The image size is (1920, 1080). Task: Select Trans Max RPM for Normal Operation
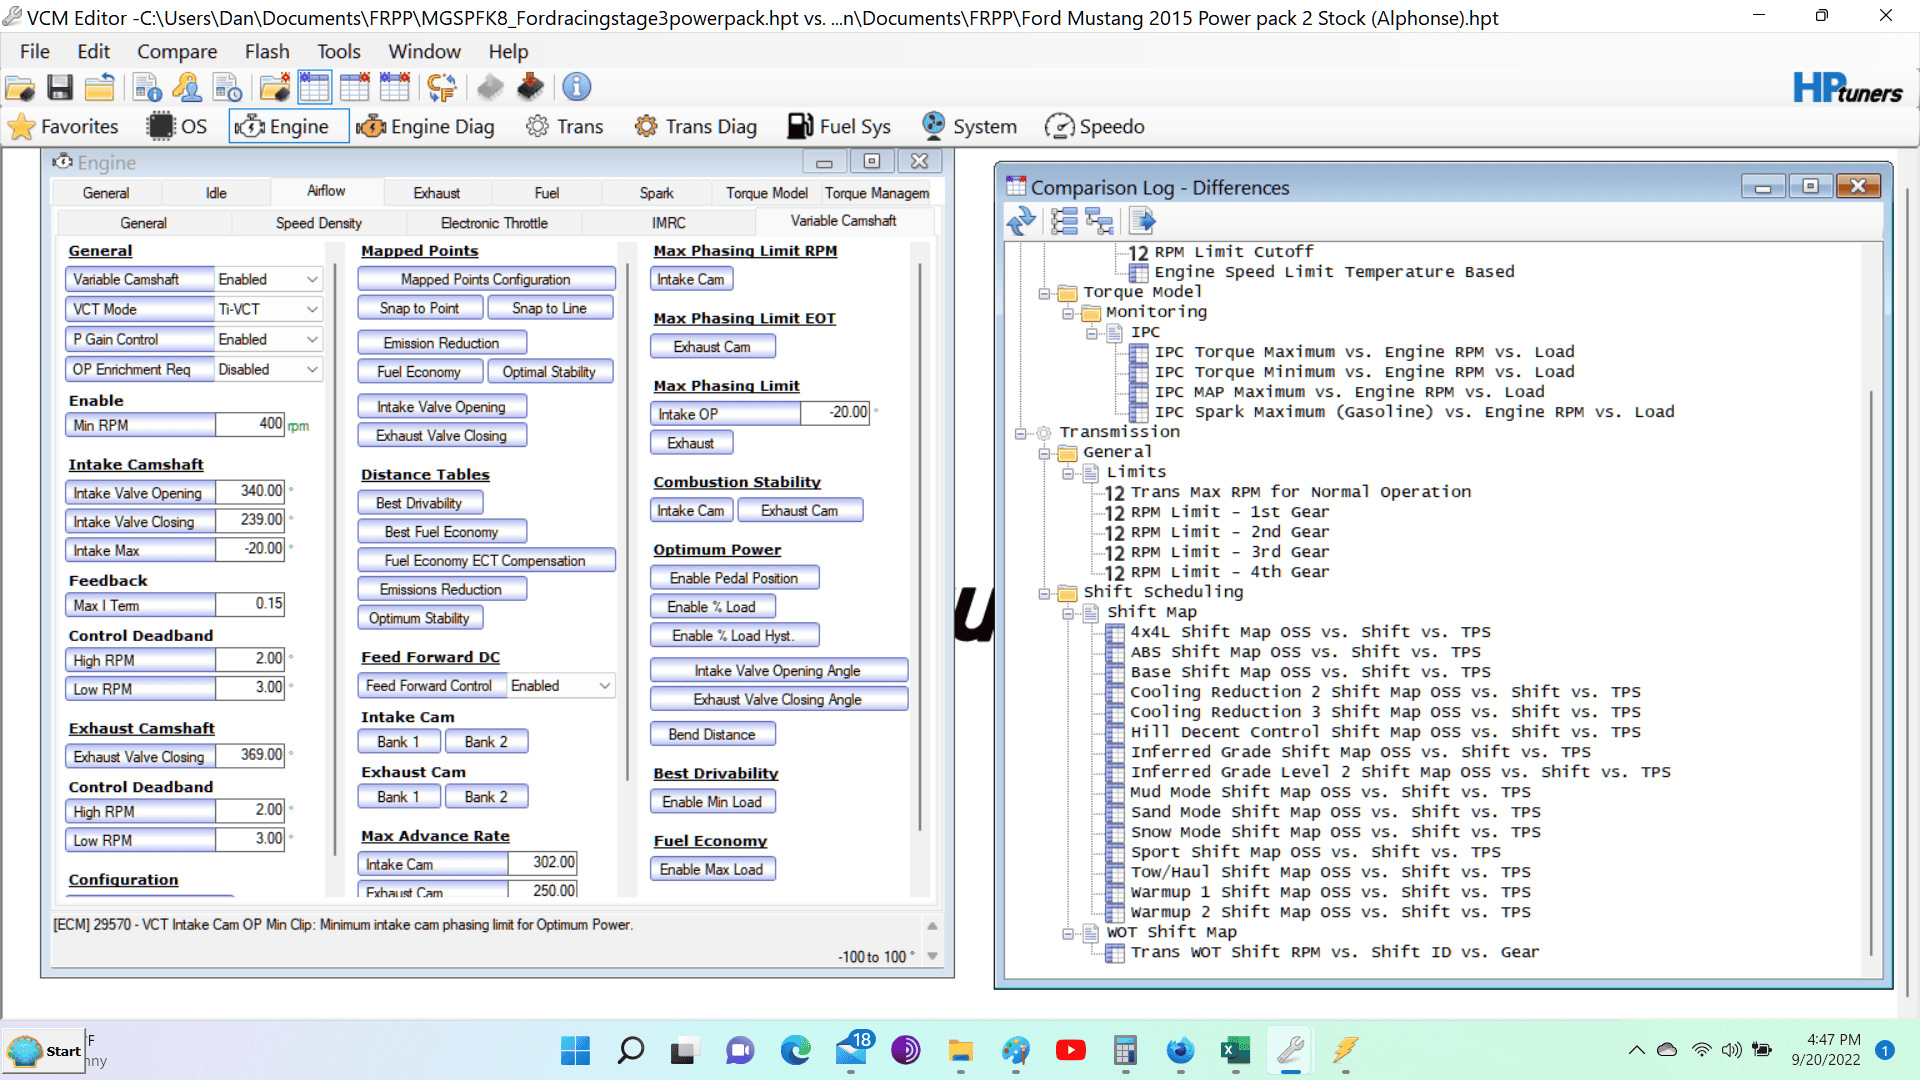1301,492
